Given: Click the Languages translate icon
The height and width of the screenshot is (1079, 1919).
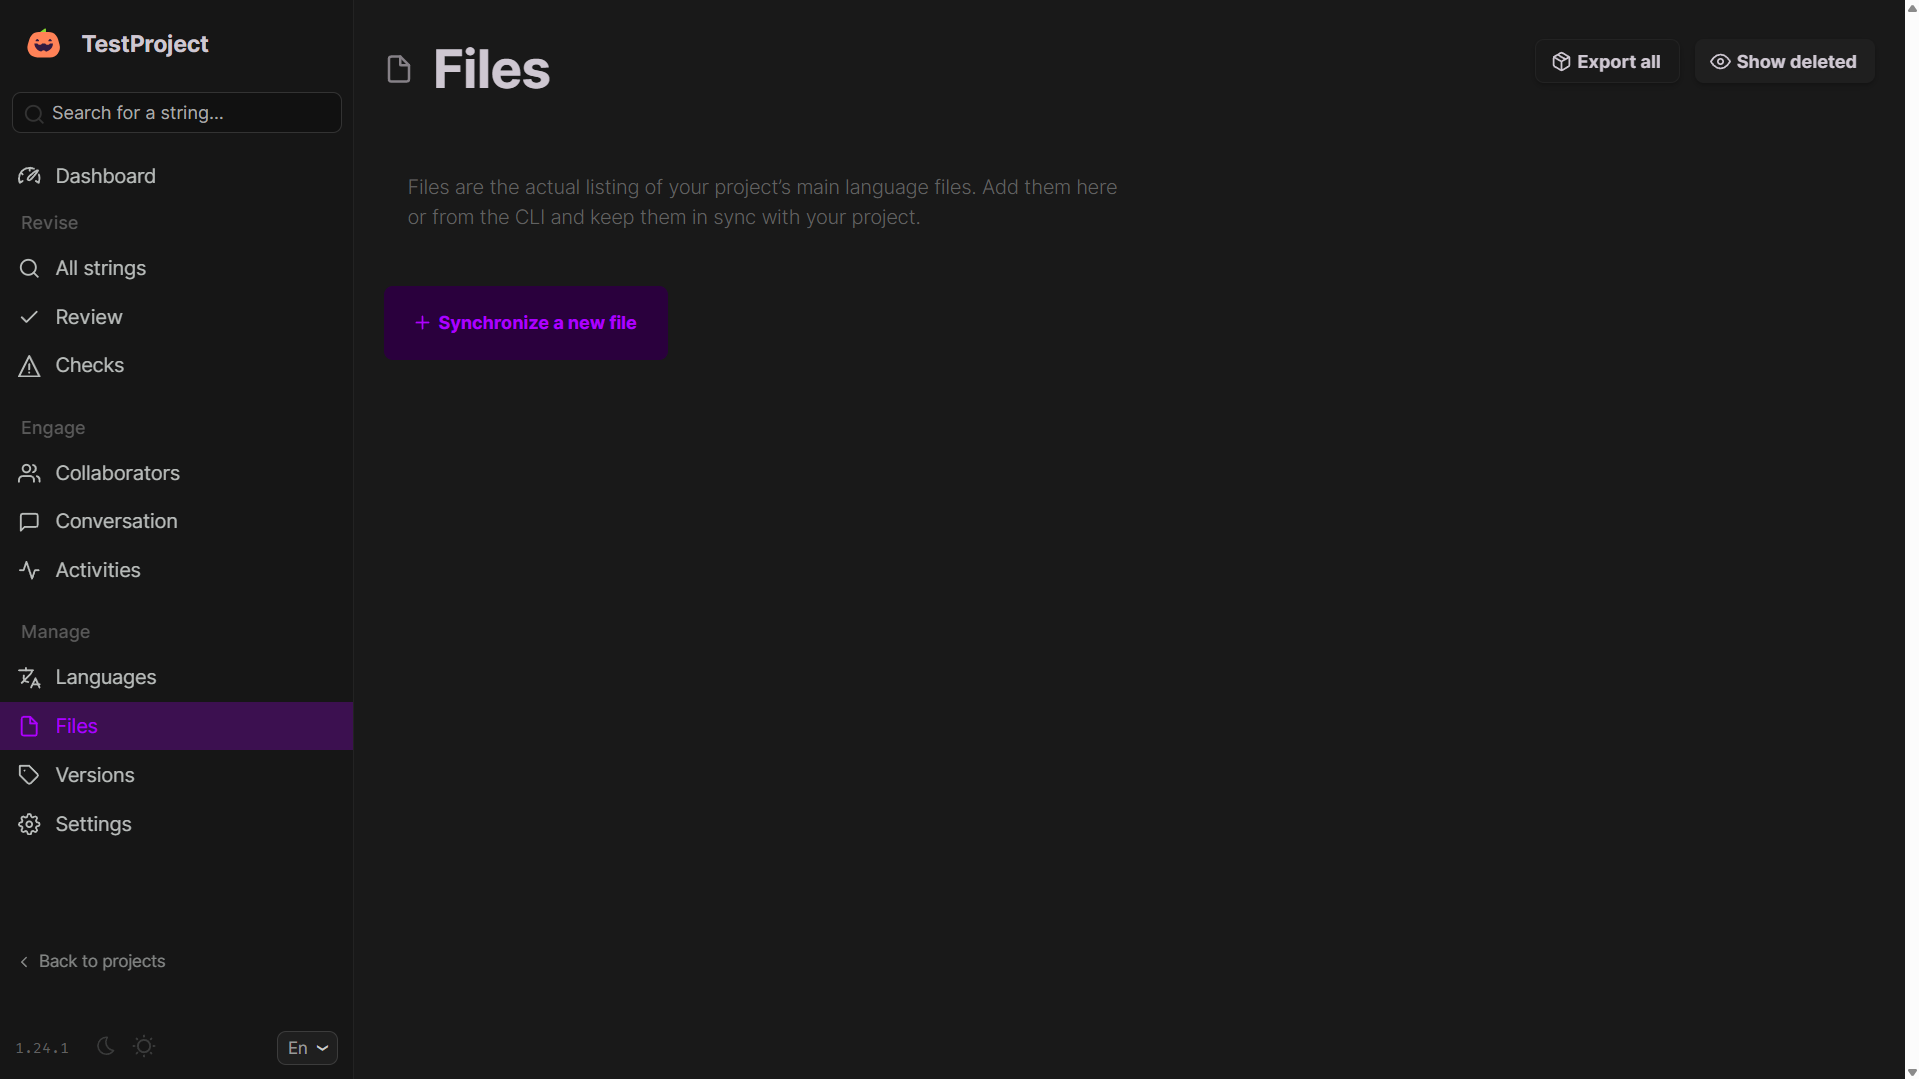Looking at the screenshot, I should click(x=29, y=678).
